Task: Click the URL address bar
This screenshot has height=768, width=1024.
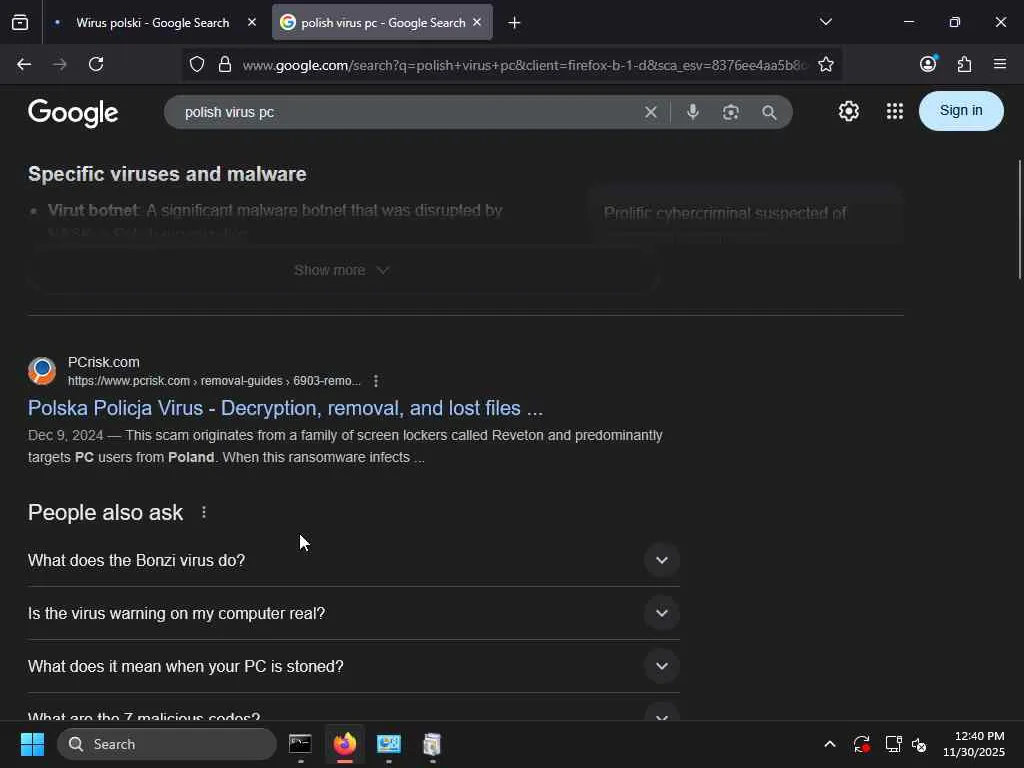Action: tap(524, 65)
